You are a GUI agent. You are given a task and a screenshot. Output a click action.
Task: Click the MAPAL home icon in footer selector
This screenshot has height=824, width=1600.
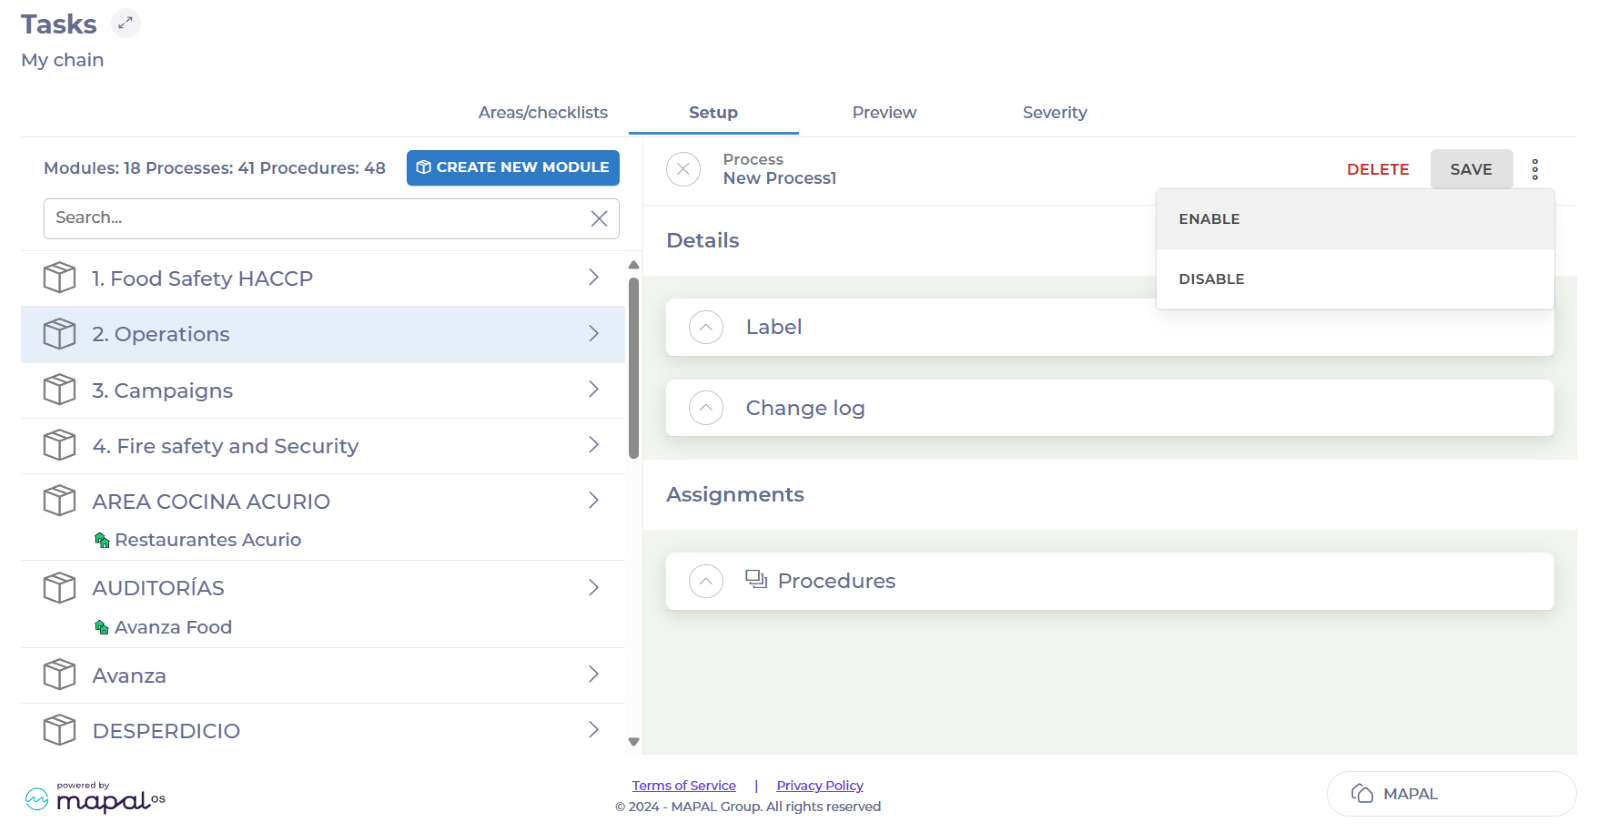[1362, 793]
